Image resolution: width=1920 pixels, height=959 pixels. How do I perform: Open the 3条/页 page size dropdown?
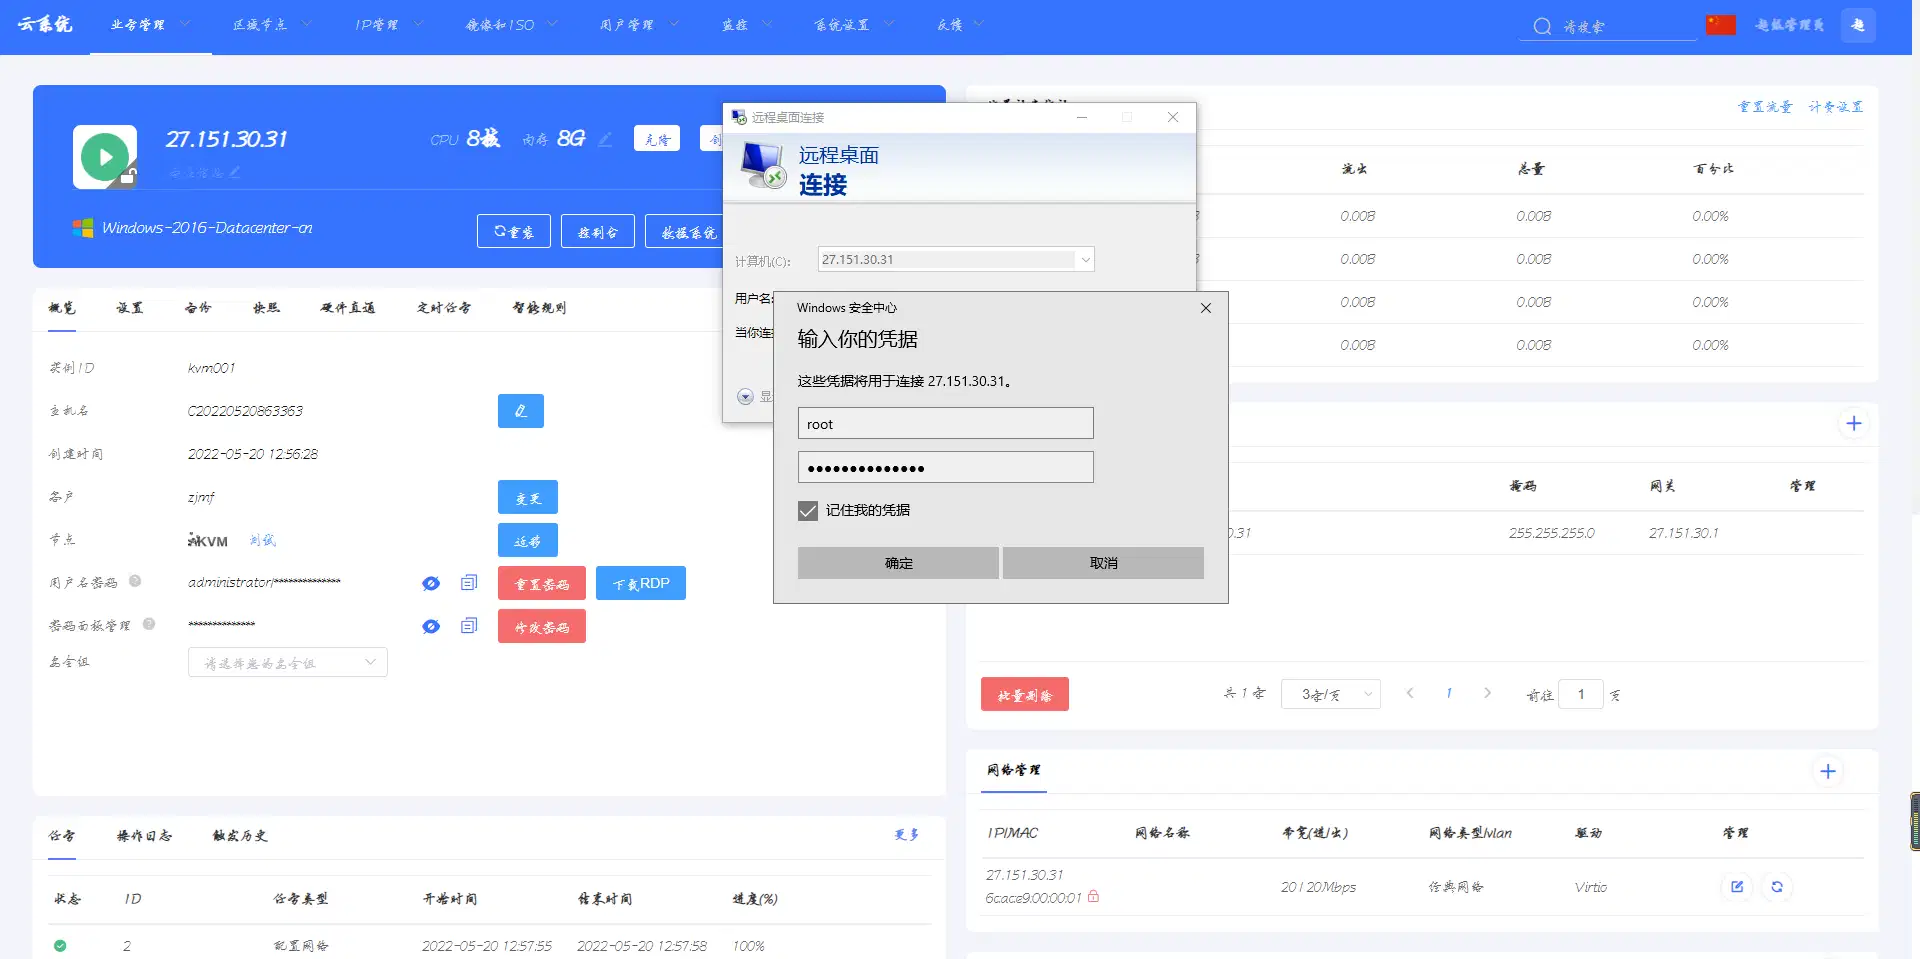tap(1330, 694)
